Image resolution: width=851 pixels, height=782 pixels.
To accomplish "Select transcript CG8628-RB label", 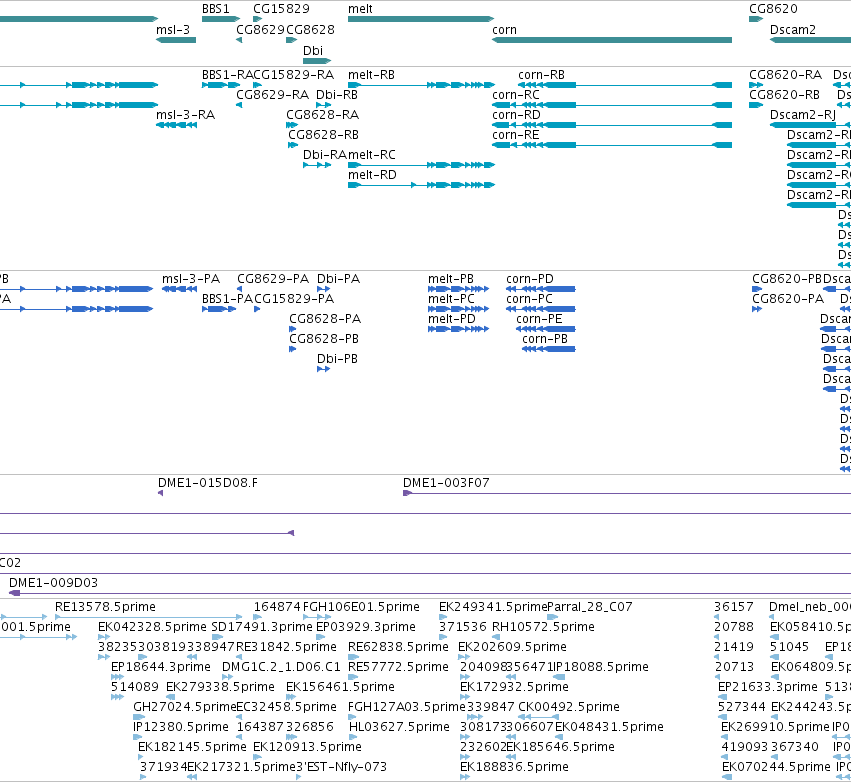I will pos(323,135).
